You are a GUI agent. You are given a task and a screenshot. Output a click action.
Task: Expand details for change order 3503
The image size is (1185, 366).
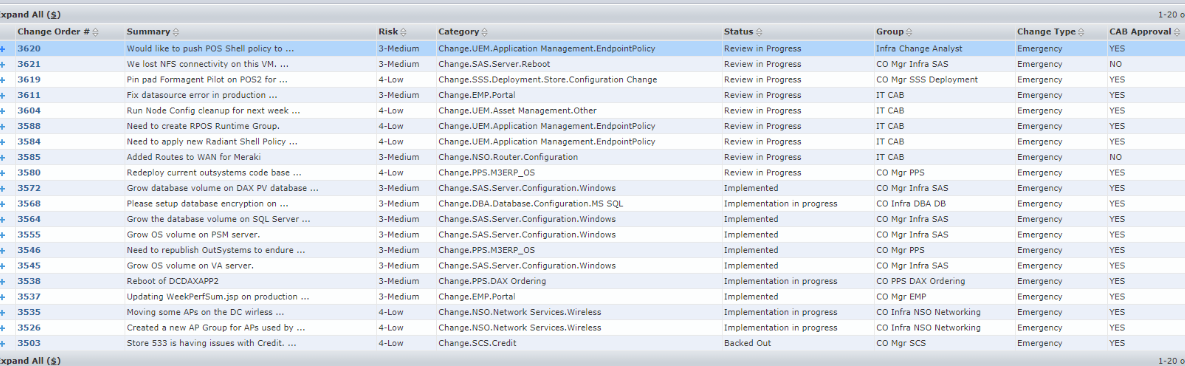tap(3, 343)
